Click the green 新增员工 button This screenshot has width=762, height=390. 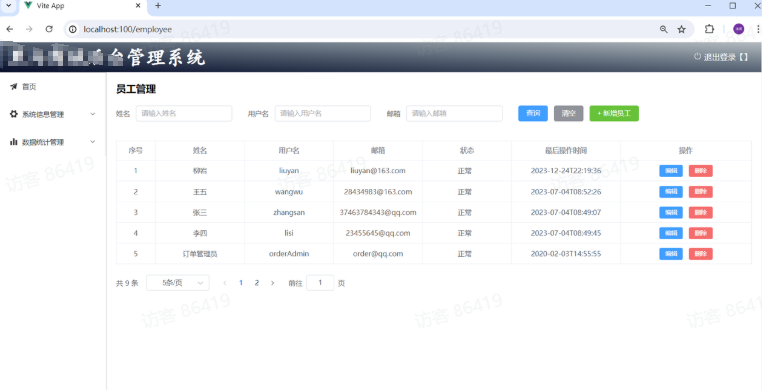pyautogui.click(x=614, y=113)
